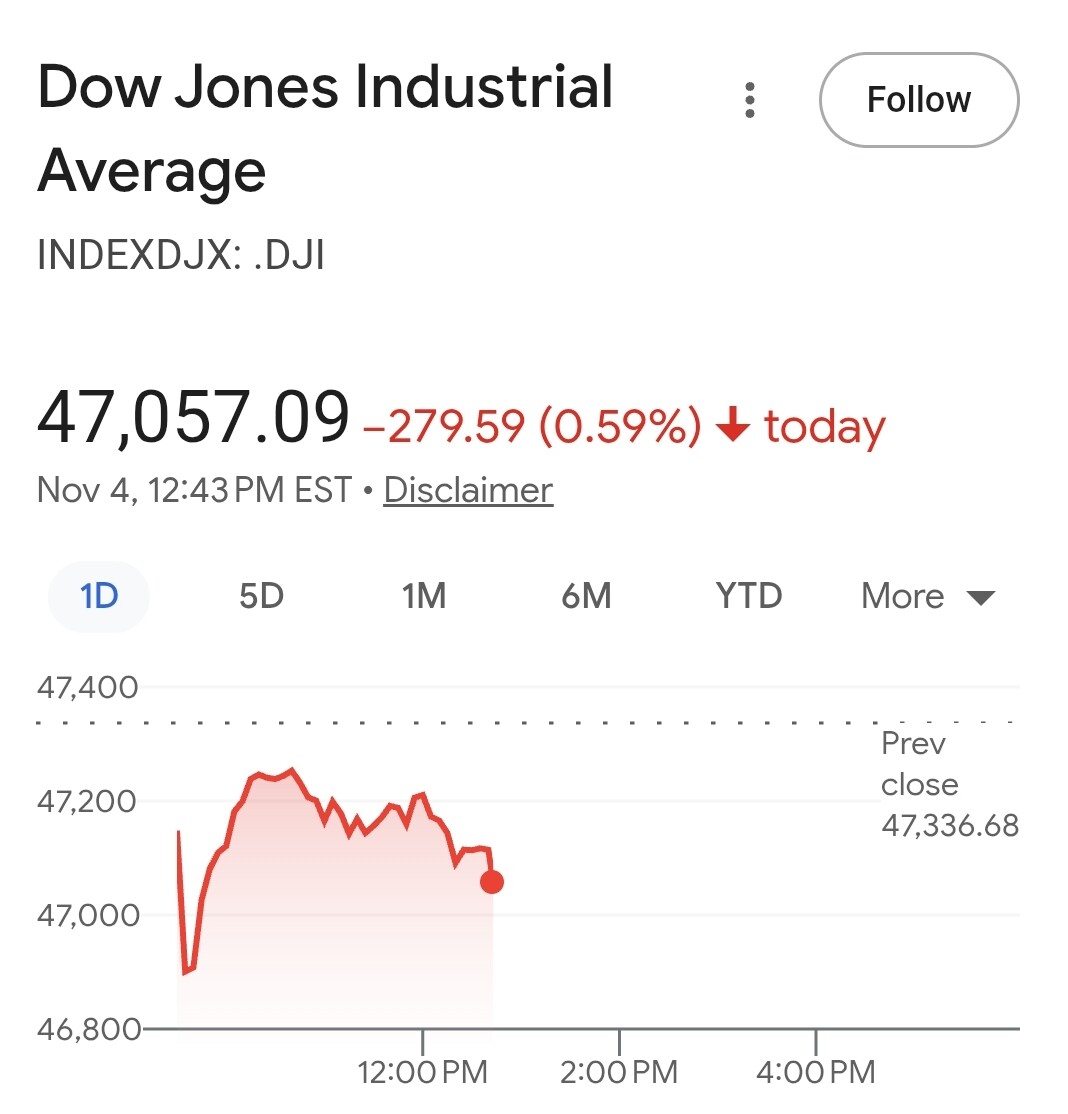Click the 47,057.09 index value
The image size is (1068, 1114).
(x=193, y=418)
